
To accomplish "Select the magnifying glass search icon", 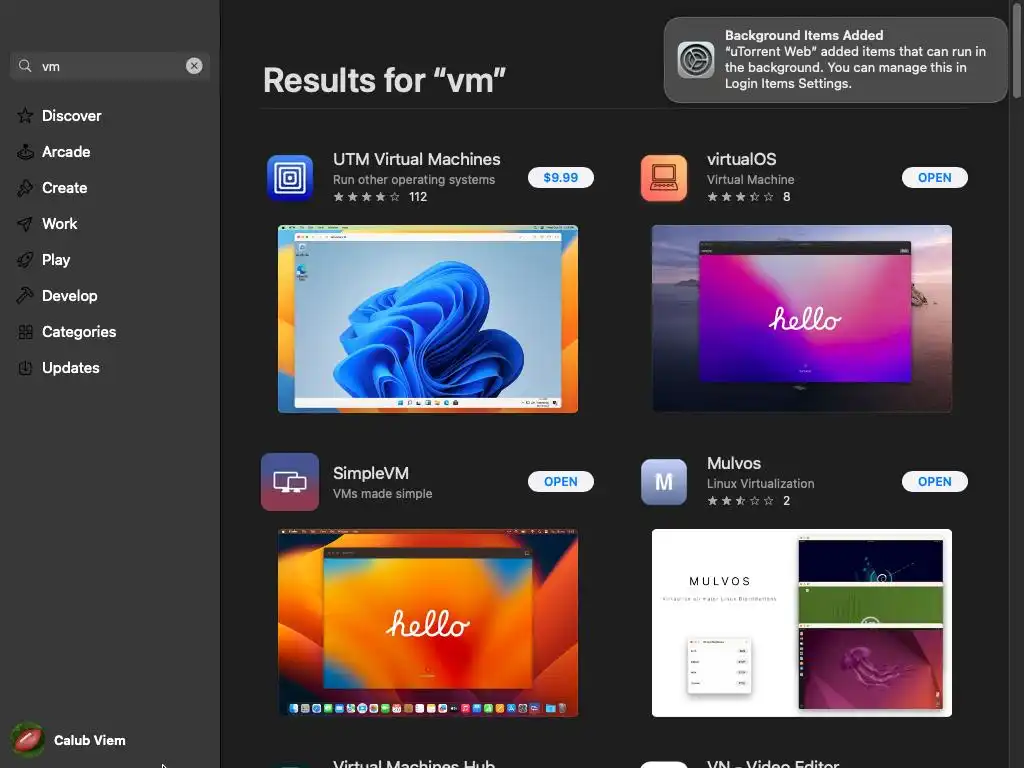I will [x=25, y=66].
